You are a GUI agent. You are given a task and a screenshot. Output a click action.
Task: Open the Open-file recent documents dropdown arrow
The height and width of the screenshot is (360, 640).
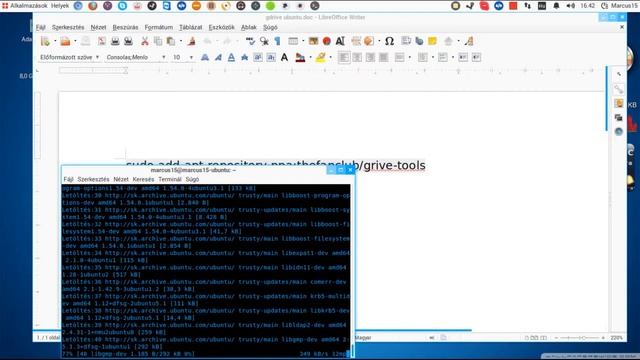click(75, 41)
